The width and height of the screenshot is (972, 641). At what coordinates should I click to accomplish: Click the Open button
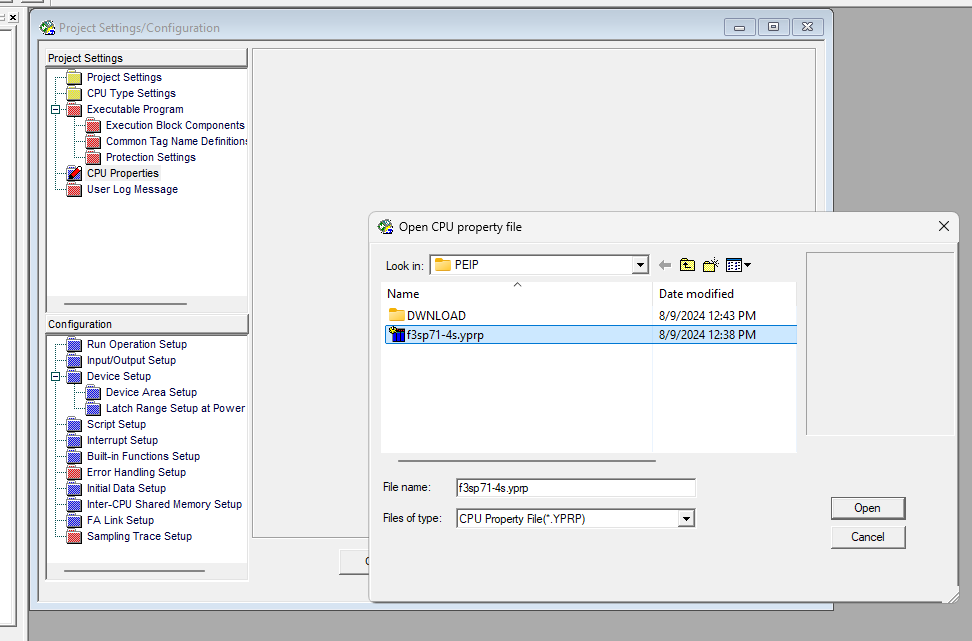[868, 508]
